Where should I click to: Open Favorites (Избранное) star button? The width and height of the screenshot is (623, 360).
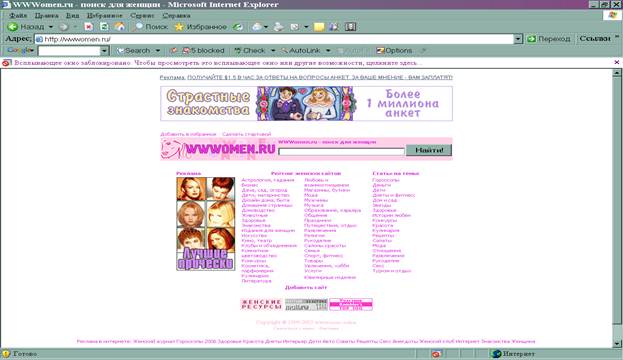(201, 27)
